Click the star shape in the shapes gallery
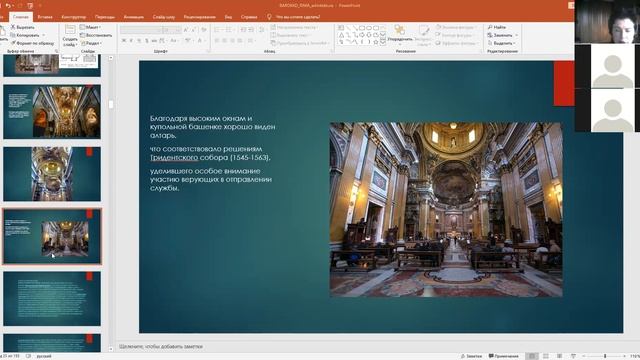The image size is (640, 360). [x=376, y=42]
